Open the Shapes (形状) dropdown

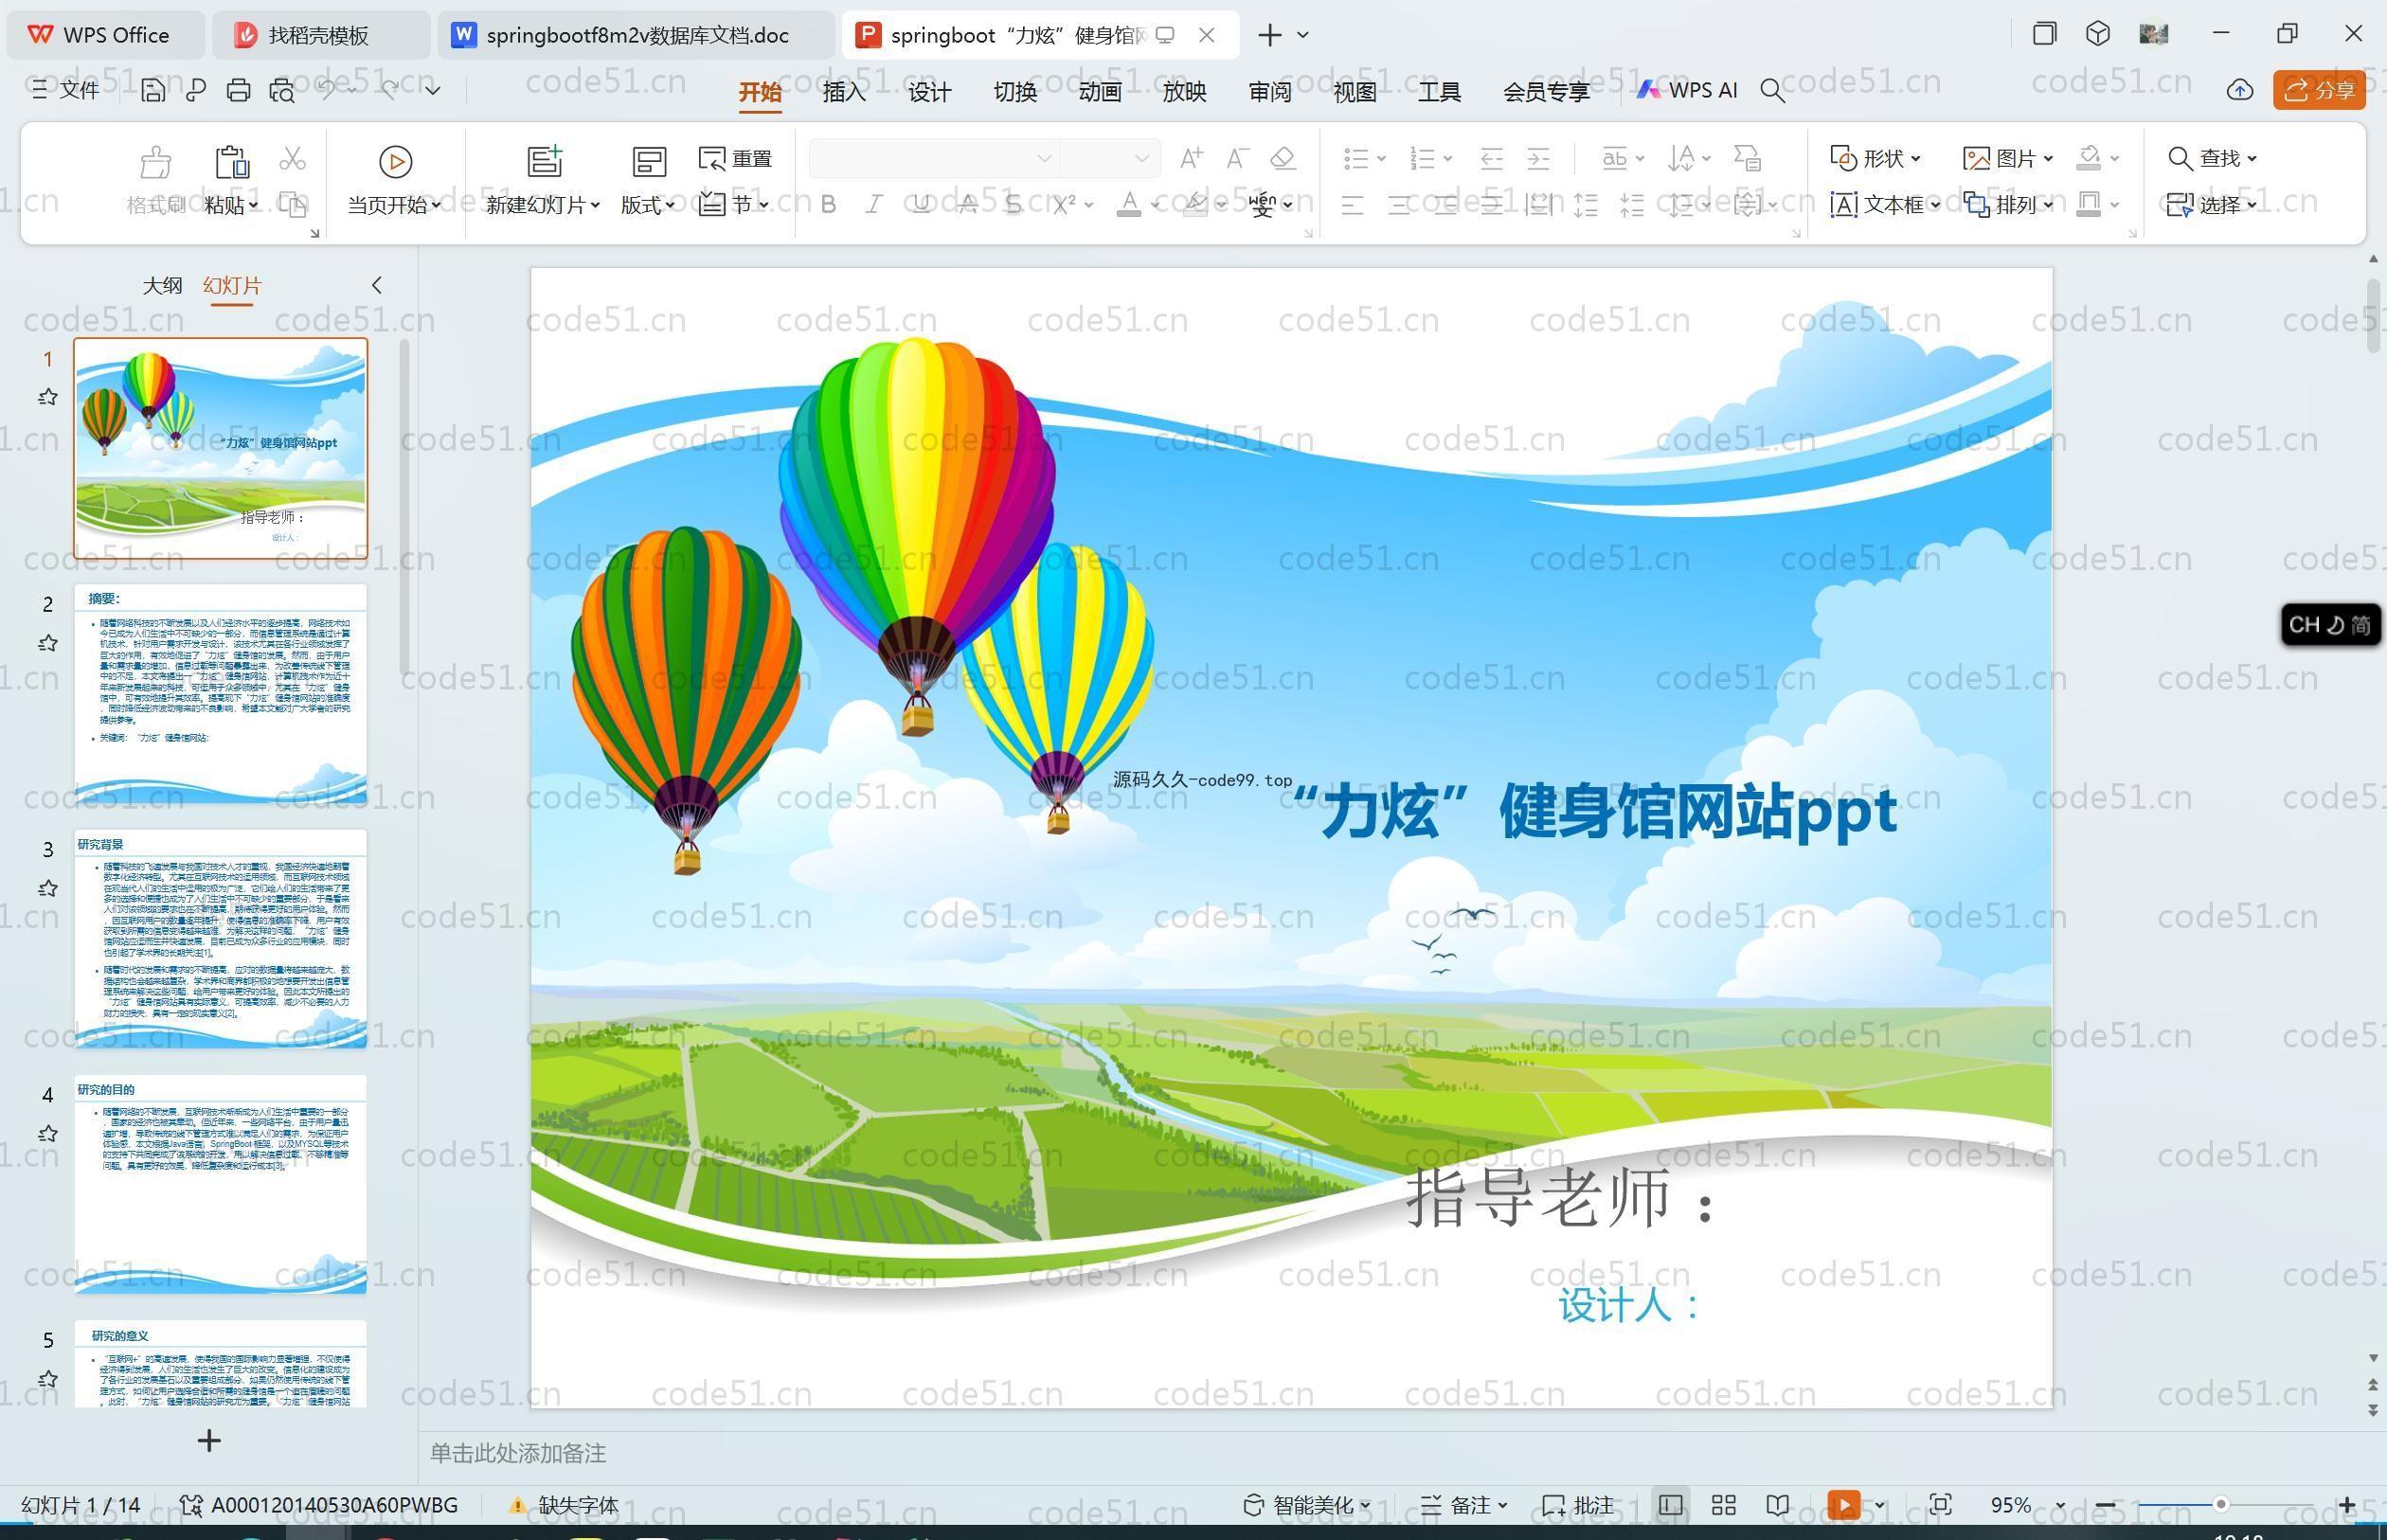click(x=1875, y=159)
